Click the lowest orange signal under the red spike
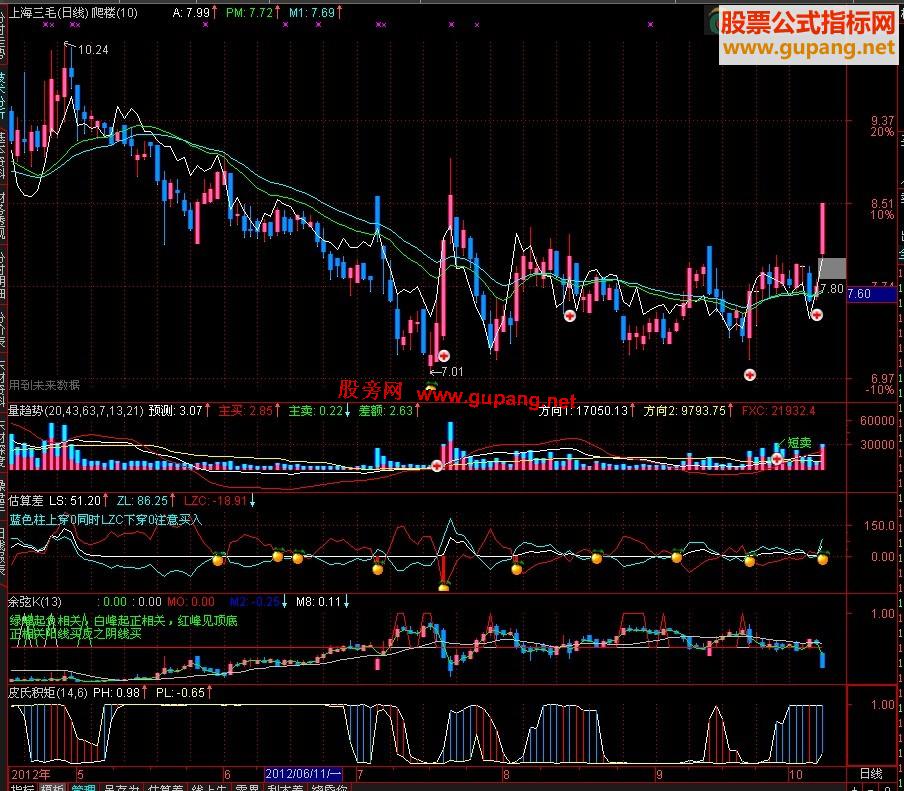This screenshot has height=791, width=904. pyautogui.click(x=443, y=587)
